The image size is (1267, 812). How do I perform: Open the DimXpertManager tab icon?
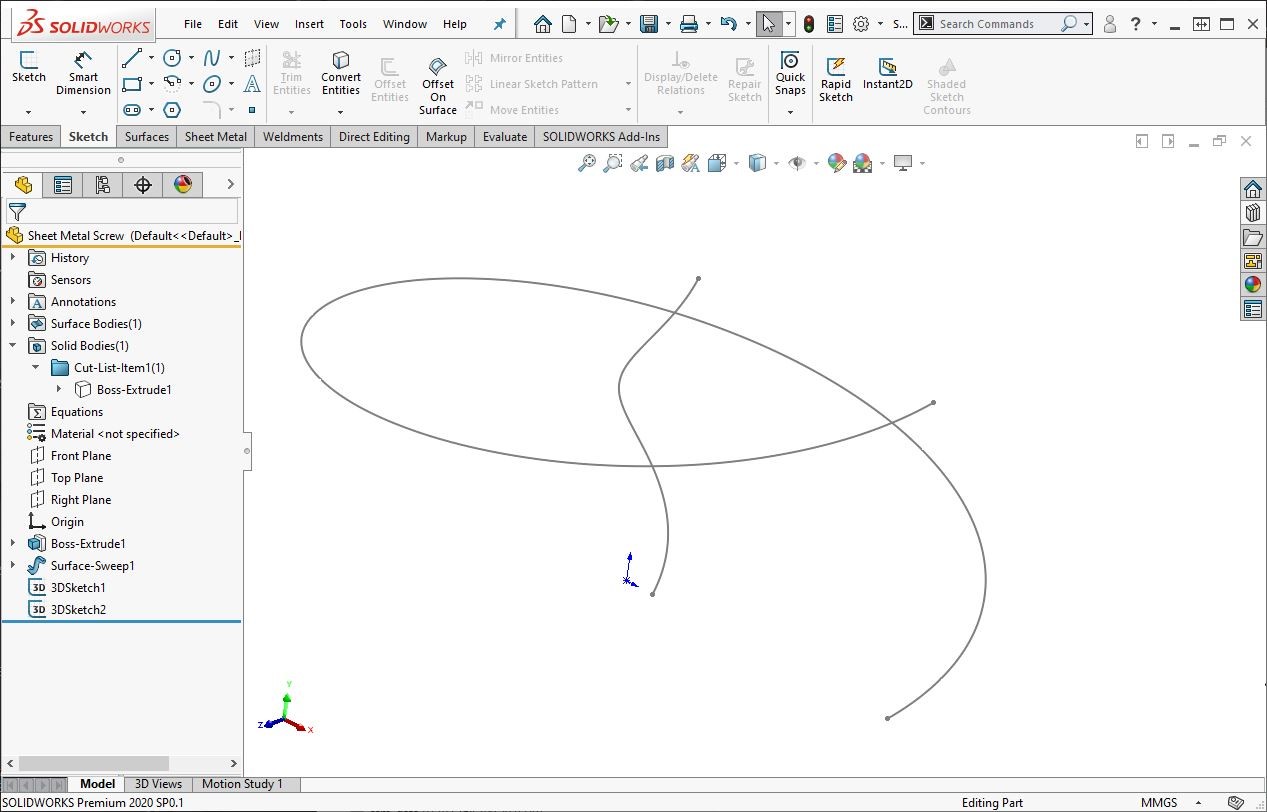[143, 184]
